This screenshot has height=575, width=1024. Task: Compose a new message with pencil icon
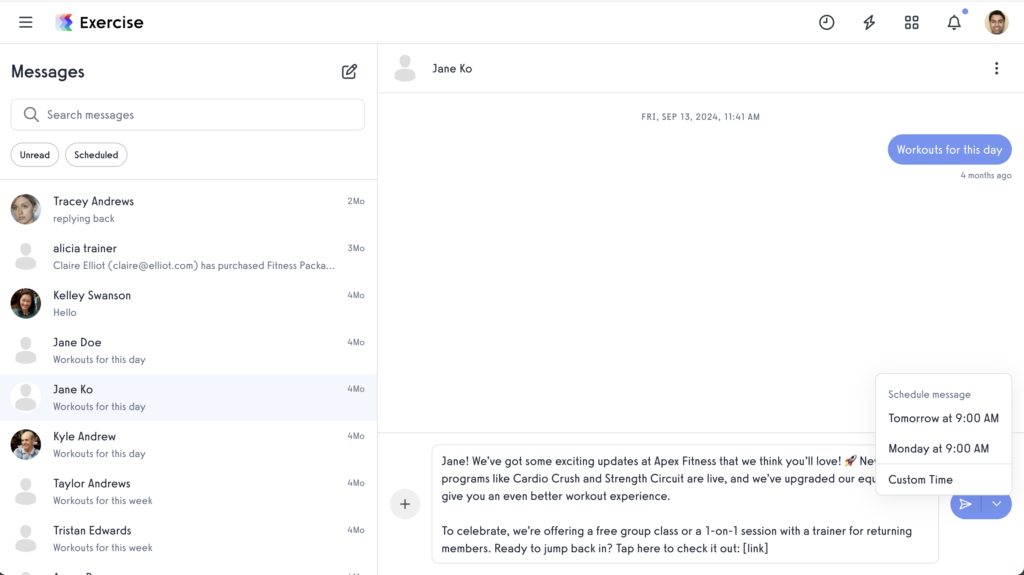point(349,71)
